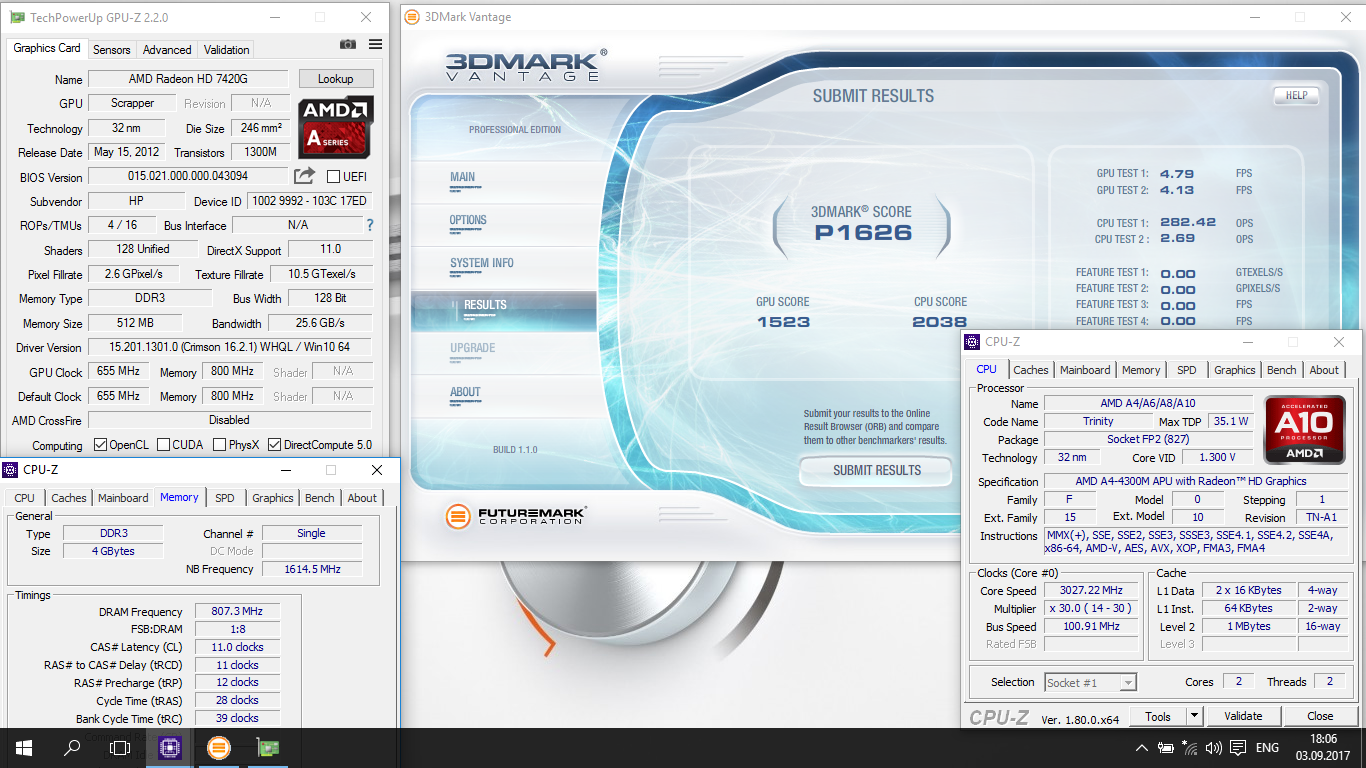The width and height of the screenshot is (1366, 768).
Task: Click the BIOS export share icon
Action: [x=304, y=176]
